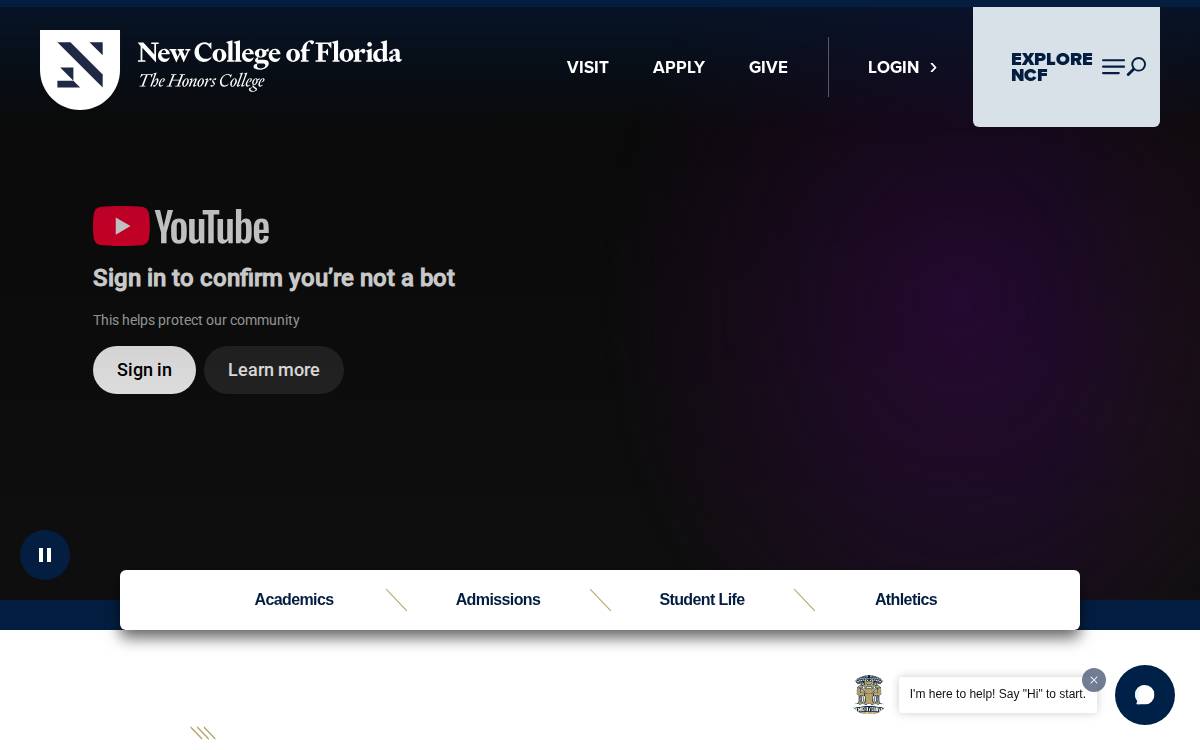Click the "I'm here to help!" chat message
1200x750 pixels.
[x=998, y=694]
